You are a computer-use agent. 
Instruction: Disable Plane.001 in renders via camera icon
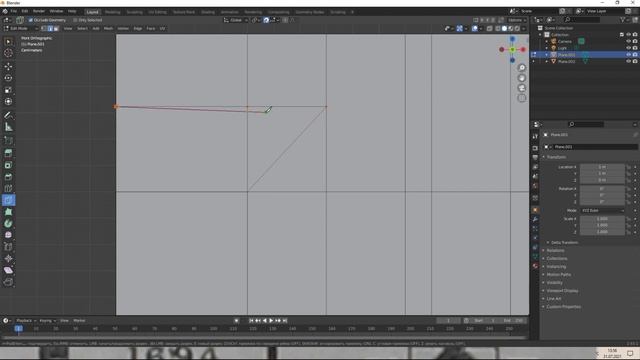pos(635,54)
